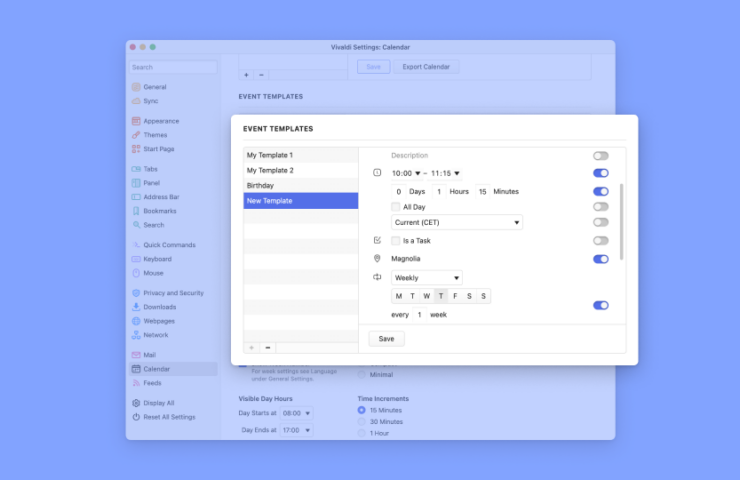Toggle the duration Days/Hours/Minutes switch
Image resolution: width=740 pixels, height=480 pixels.
[601, 192]
